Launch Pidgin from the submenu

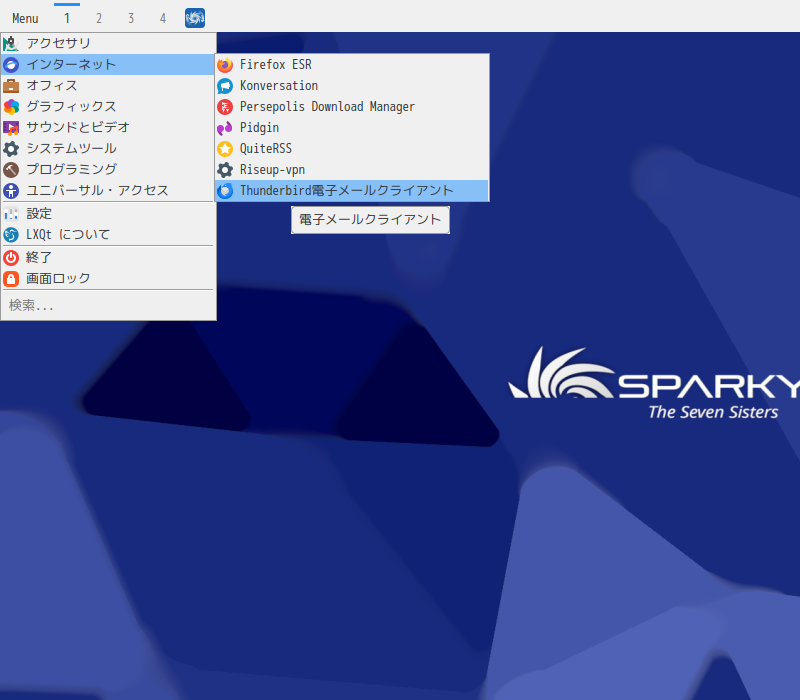coord(352,128)
